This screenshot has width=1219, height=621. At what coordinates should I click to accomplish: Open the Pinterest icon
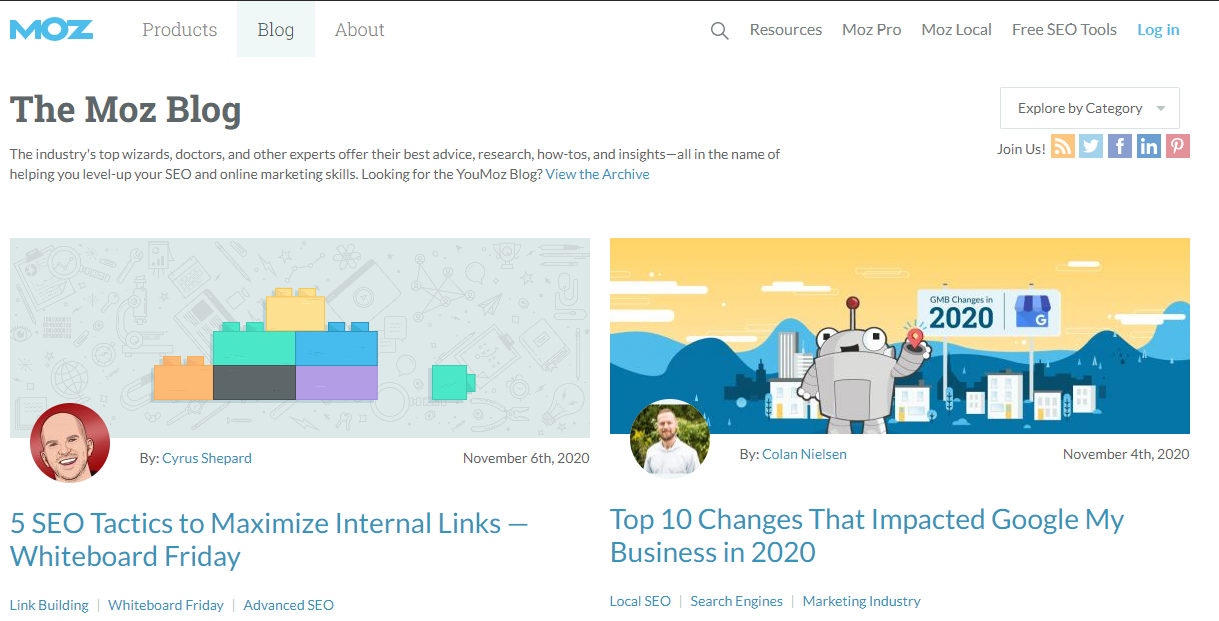(x=1178, y=147)
